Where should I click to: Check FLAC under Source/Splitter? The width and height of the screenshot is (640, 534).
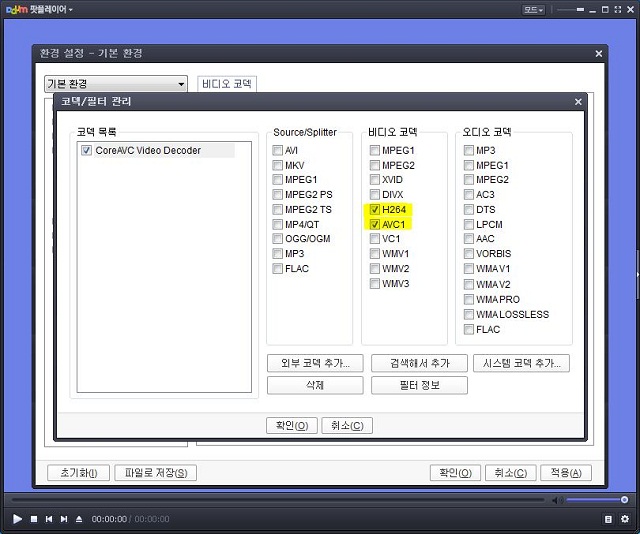coord(278,269)
